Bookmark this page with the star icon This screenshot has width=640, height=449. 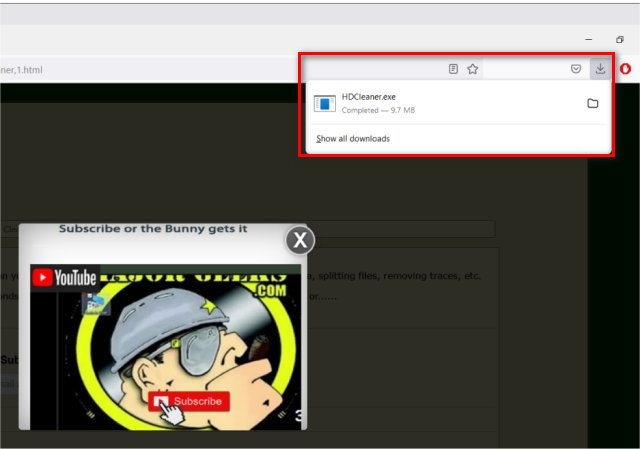473,69
